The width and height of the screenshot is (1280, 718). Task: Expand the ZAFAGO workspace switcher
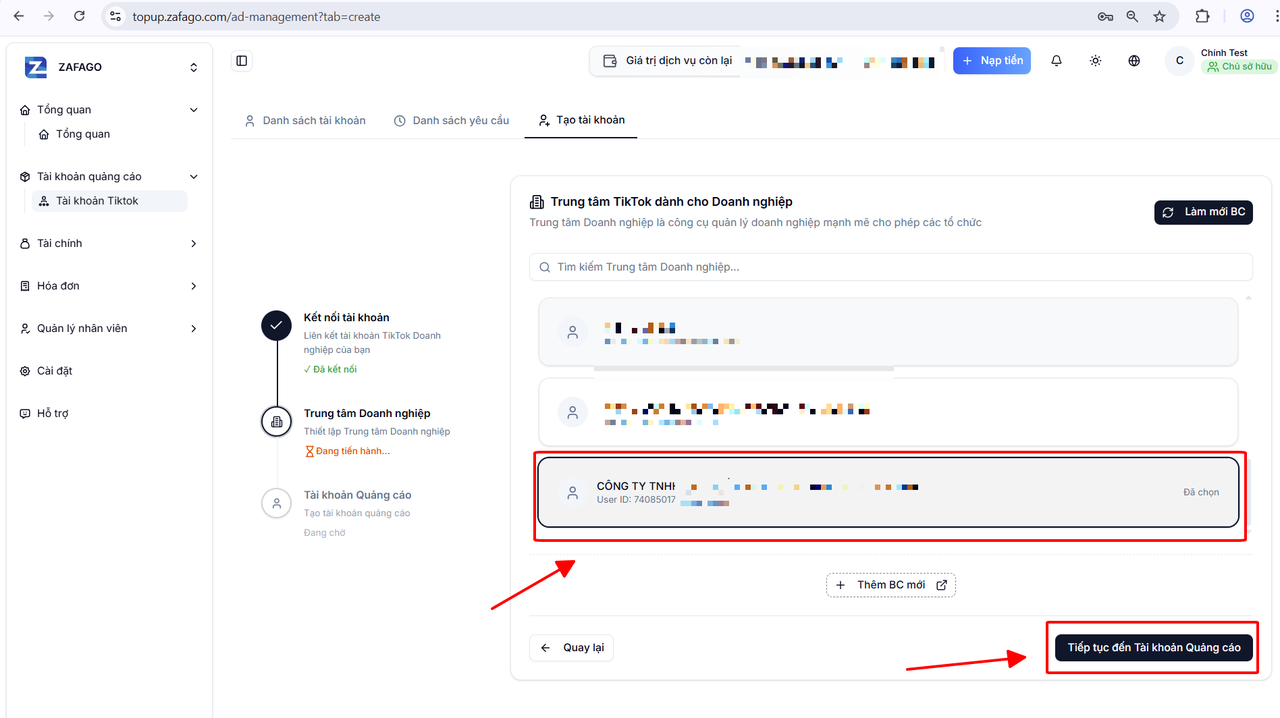tap(194, 67)
